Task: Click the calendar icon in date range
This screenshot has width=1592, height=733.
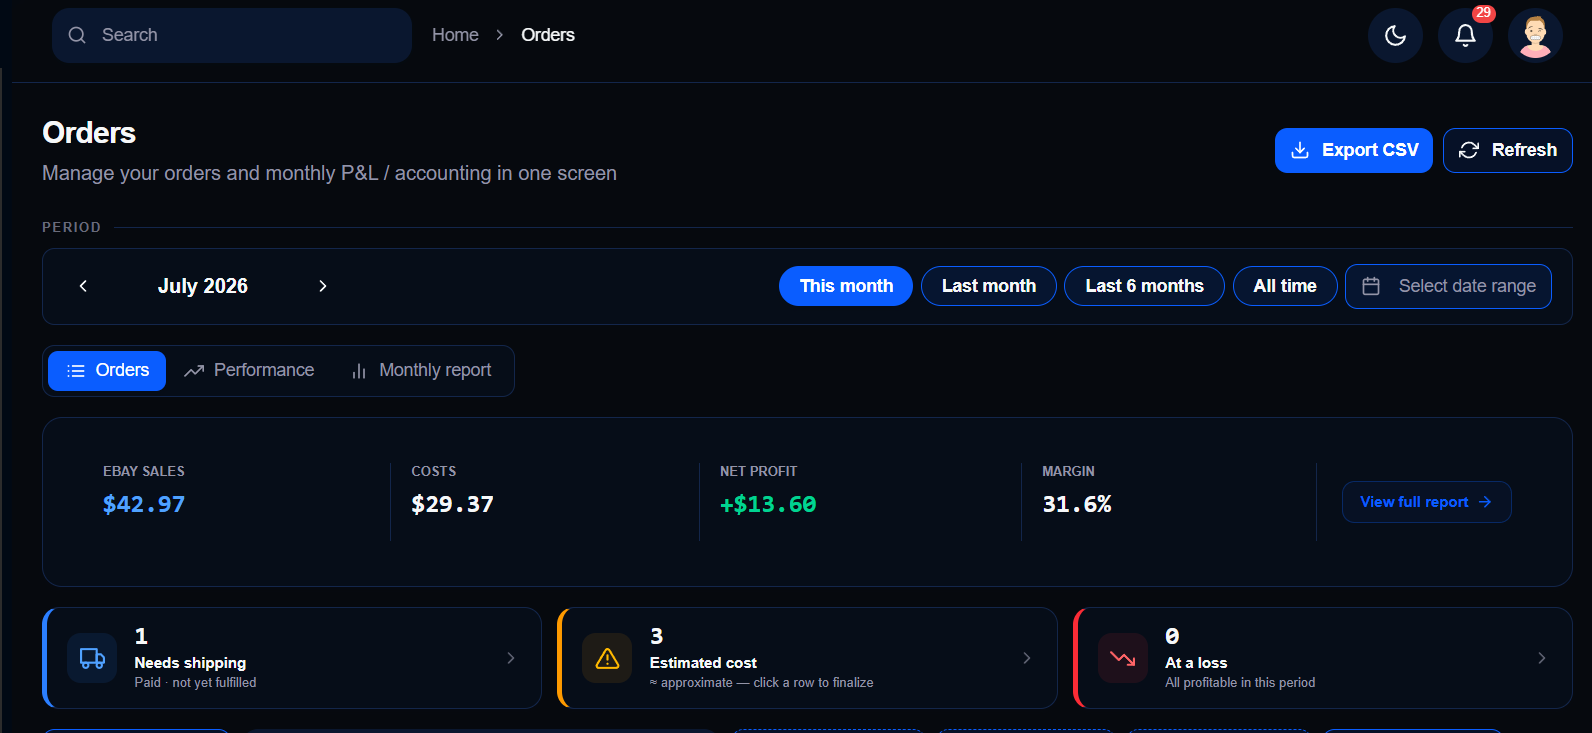Action: click(1371, 286)
